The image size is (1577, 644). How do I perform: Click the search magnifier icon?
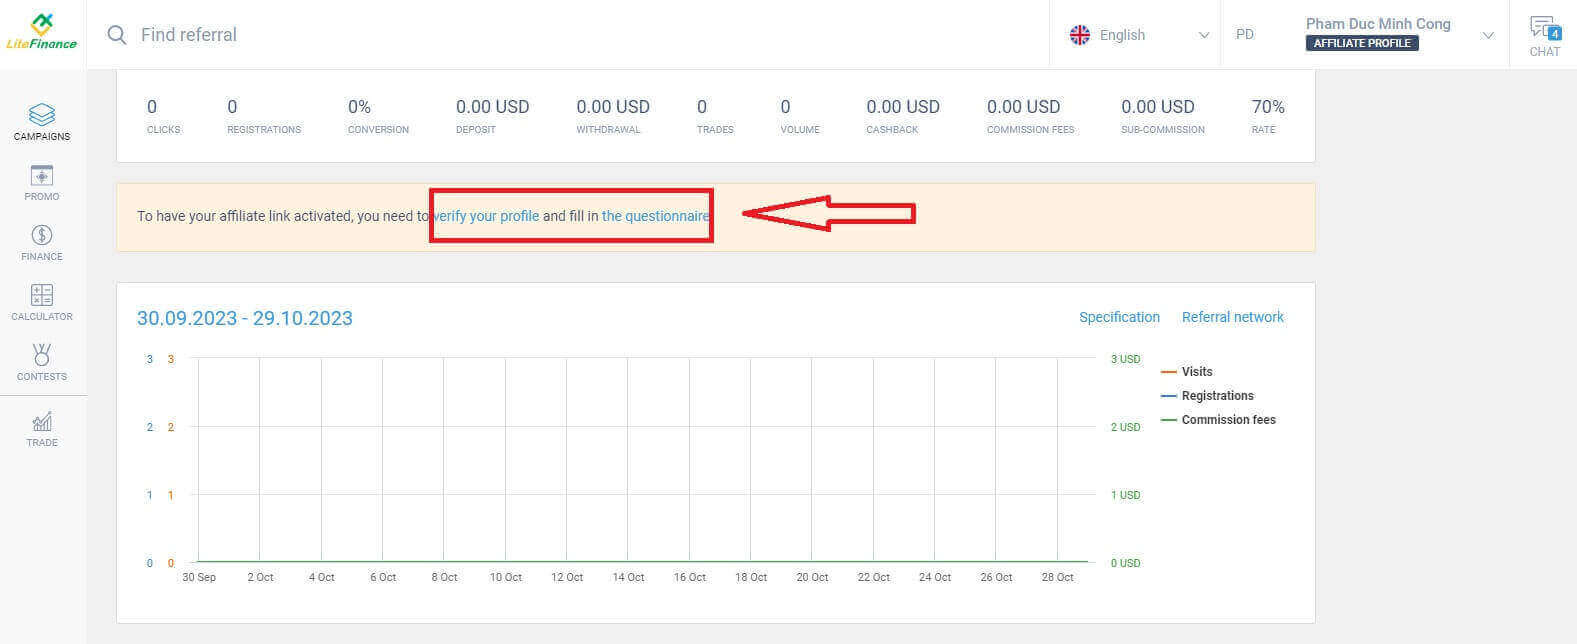coord(117,35)
